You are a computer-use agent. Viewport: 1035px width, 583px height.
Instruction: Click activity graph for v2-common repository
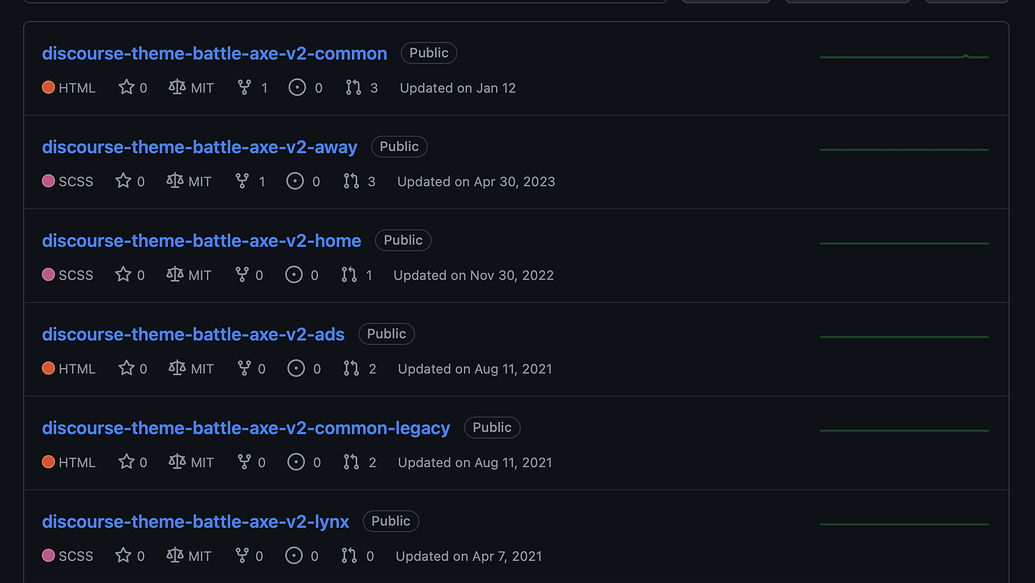[x=904, y=57]
